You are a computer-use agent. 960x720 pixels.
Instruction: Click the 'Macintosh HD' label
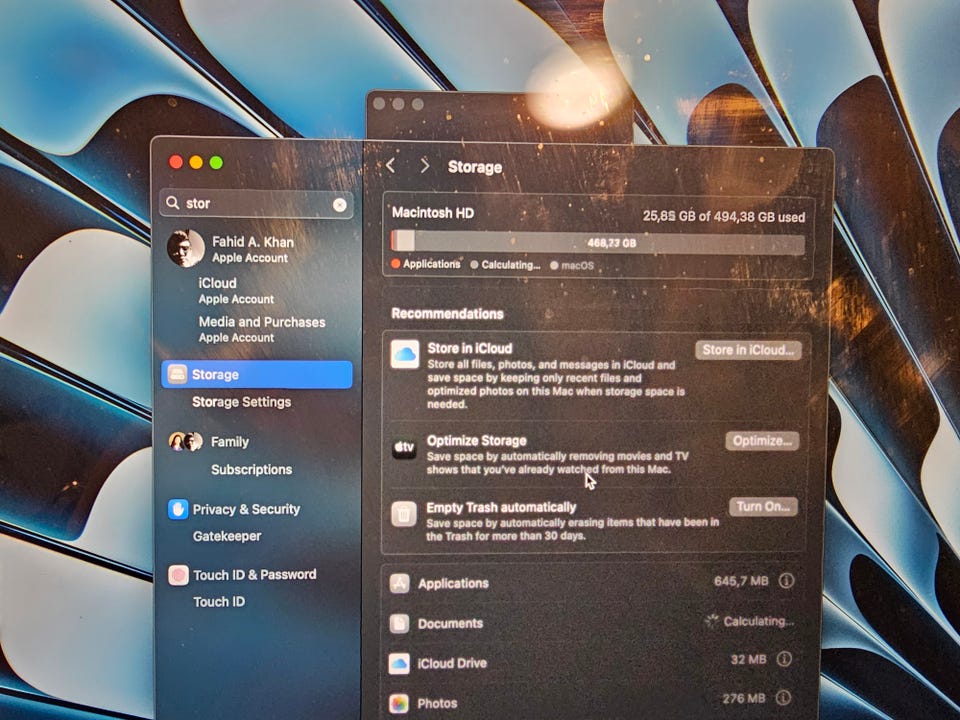(x=433, y=213)
